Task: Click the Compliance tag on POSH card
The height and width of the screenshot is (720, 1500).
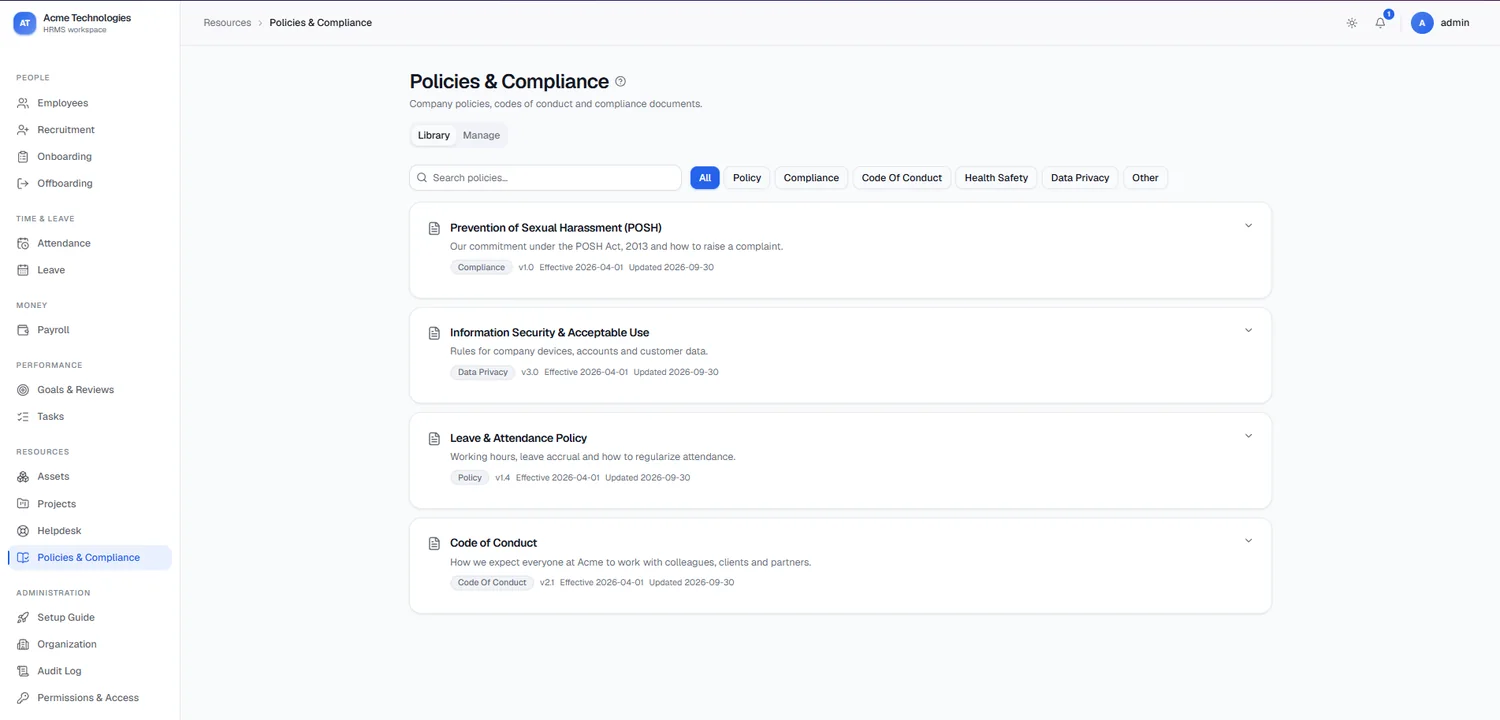Action: pos(481,267)
